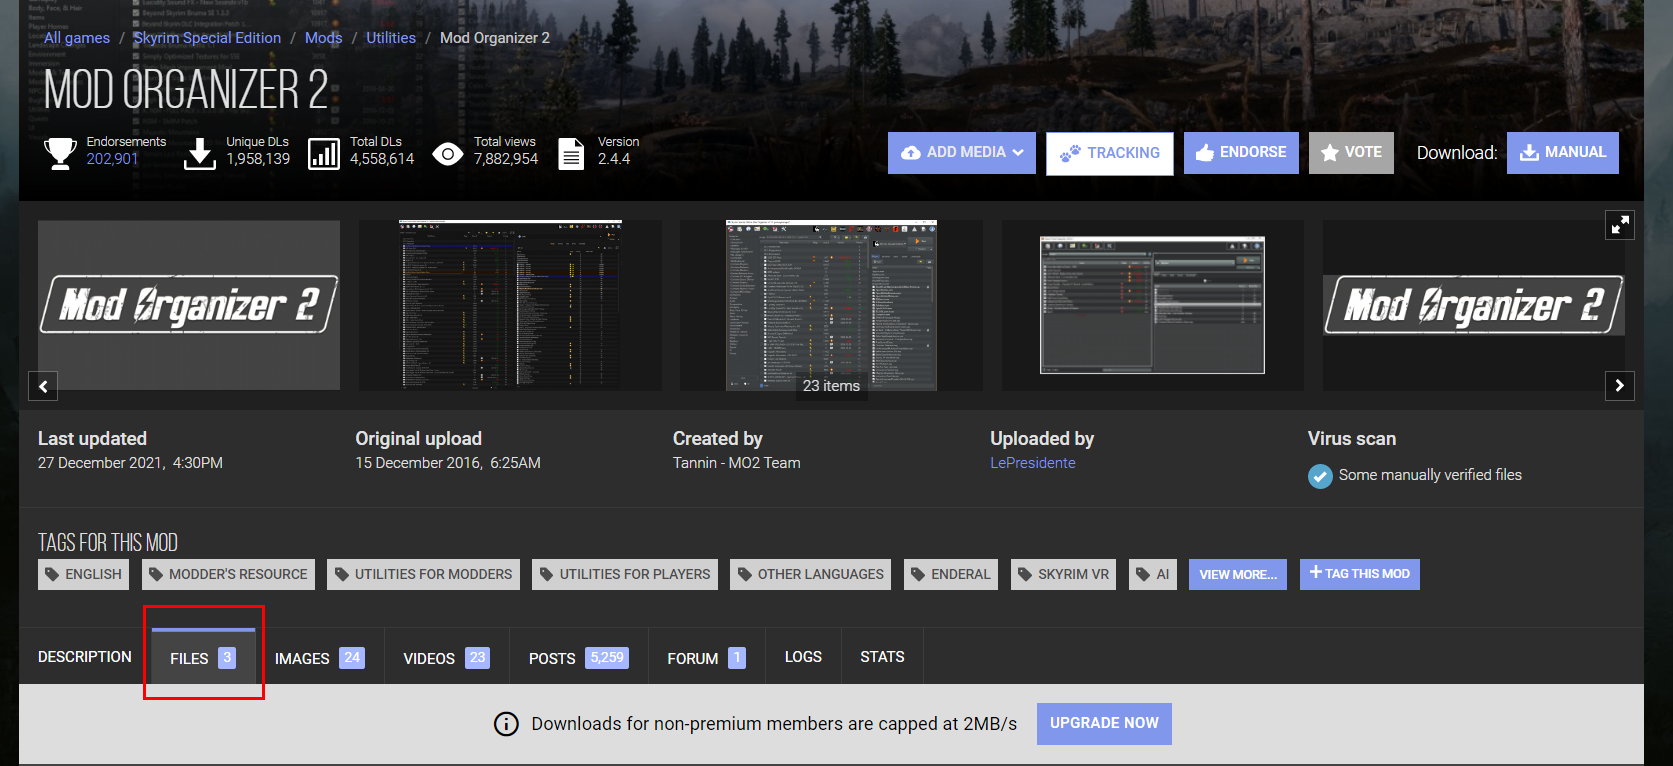Select the Modder's Resource tag
Screen dimensions: 1673x766
pos(228,574)
